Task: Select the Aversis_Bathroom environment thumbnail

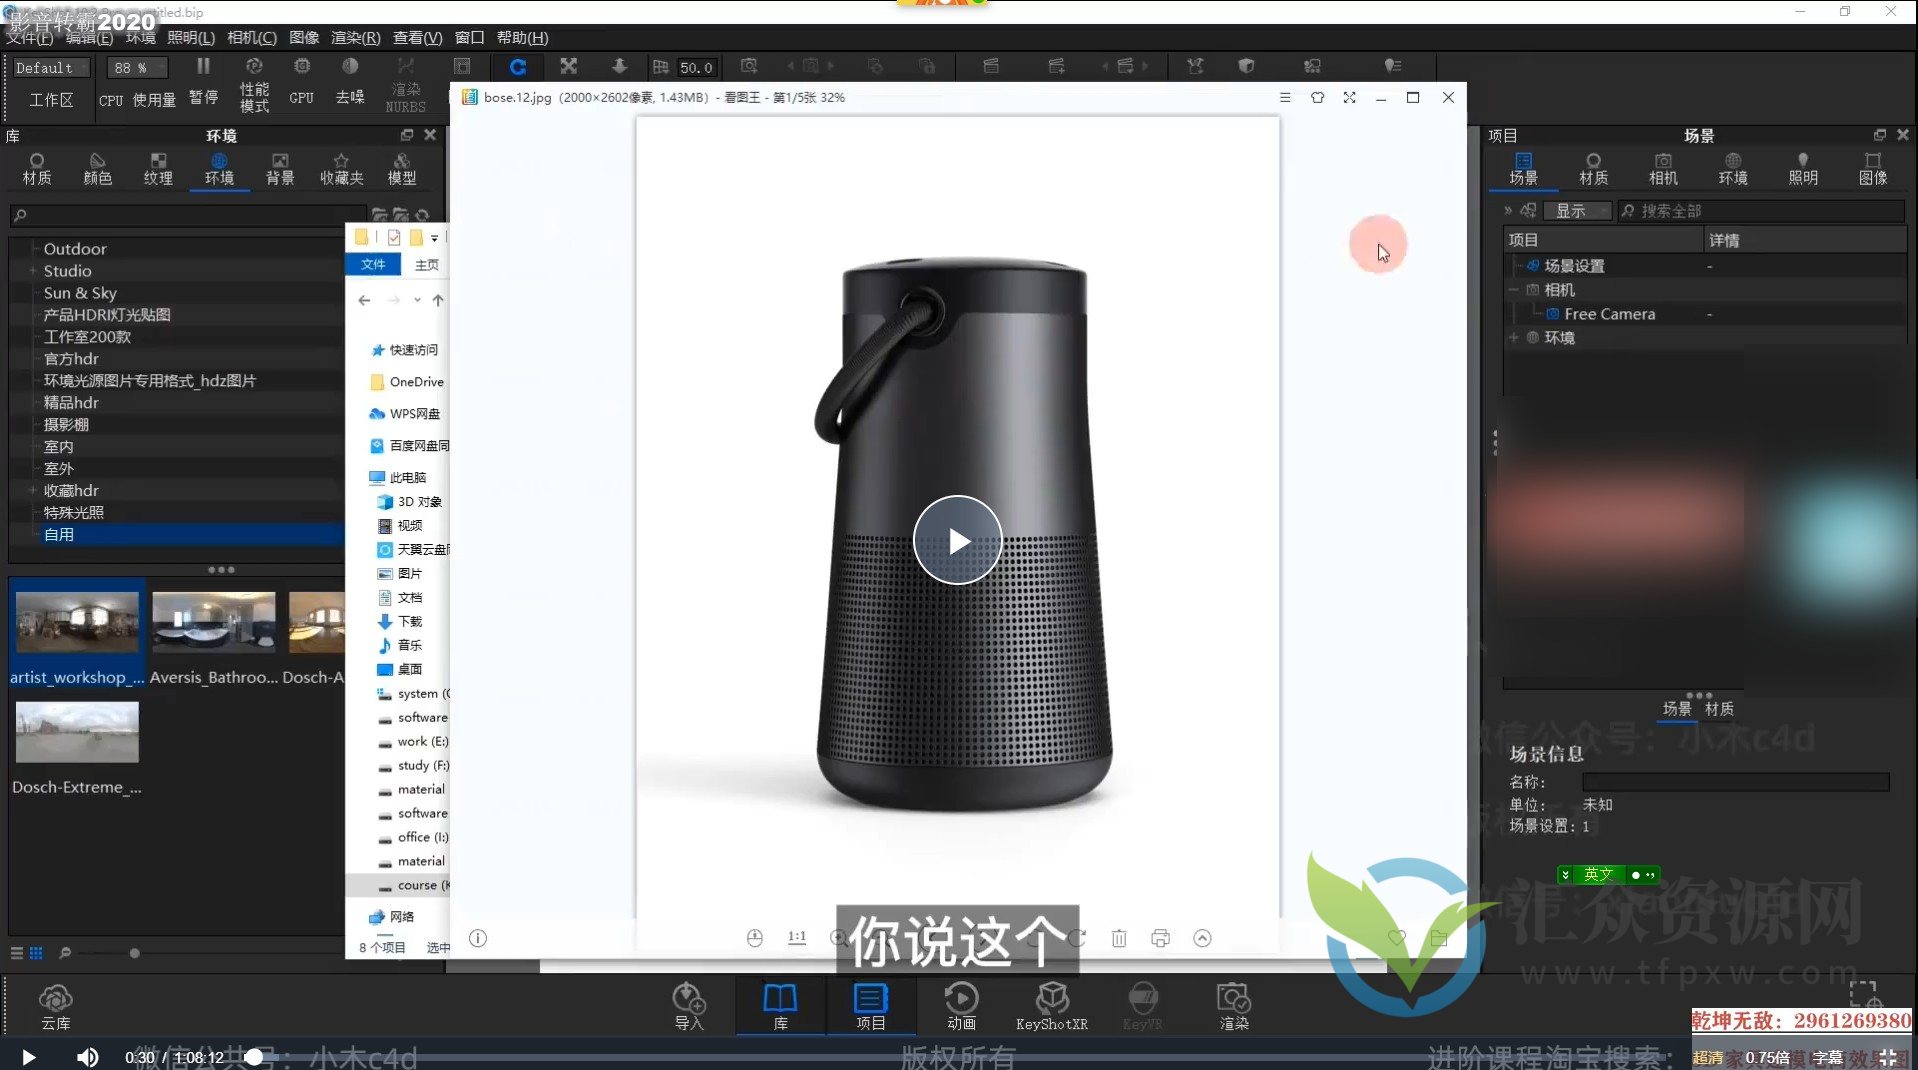Action: pyautogui.click(x=213, y=623)
